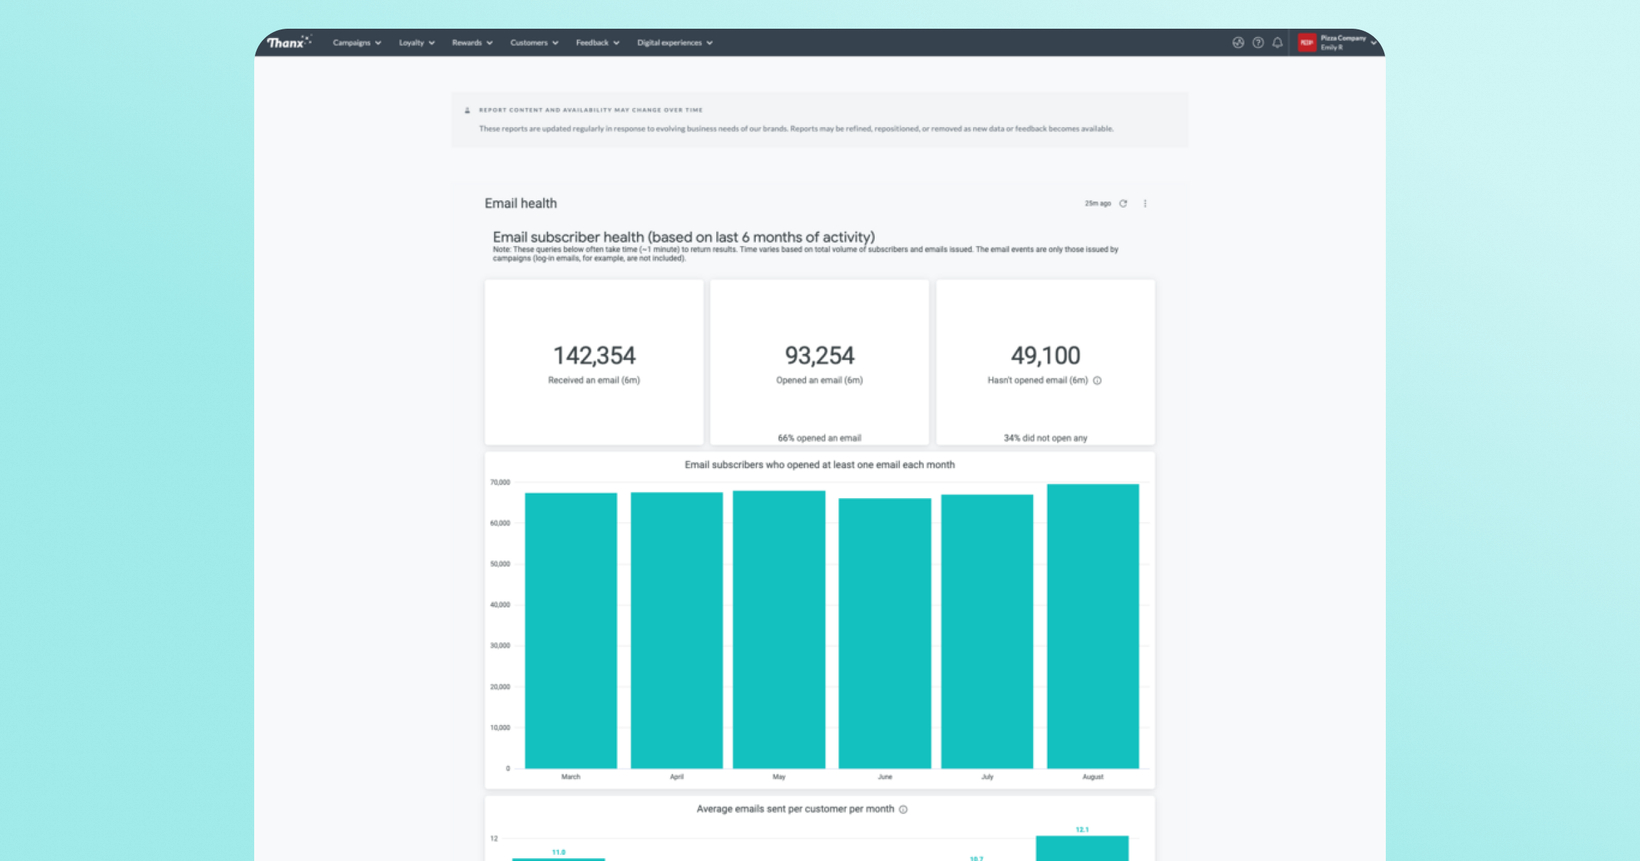
Task: Open the help question mark icon
Action: click(x=1258, y=43)
